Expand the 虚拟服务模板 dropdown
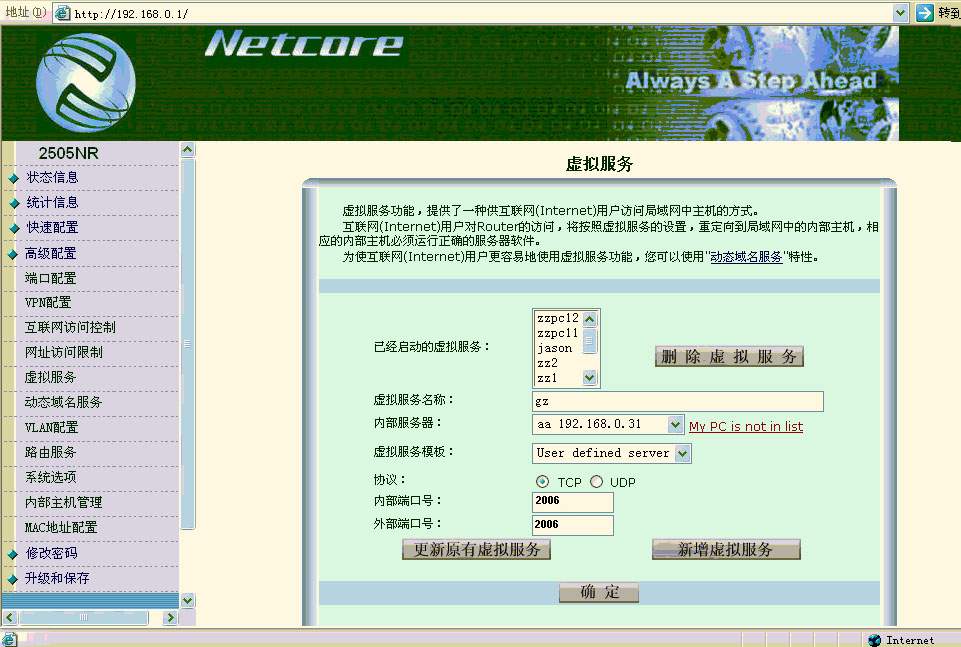The width and height of the screenshot is (961, 647). 683,453
